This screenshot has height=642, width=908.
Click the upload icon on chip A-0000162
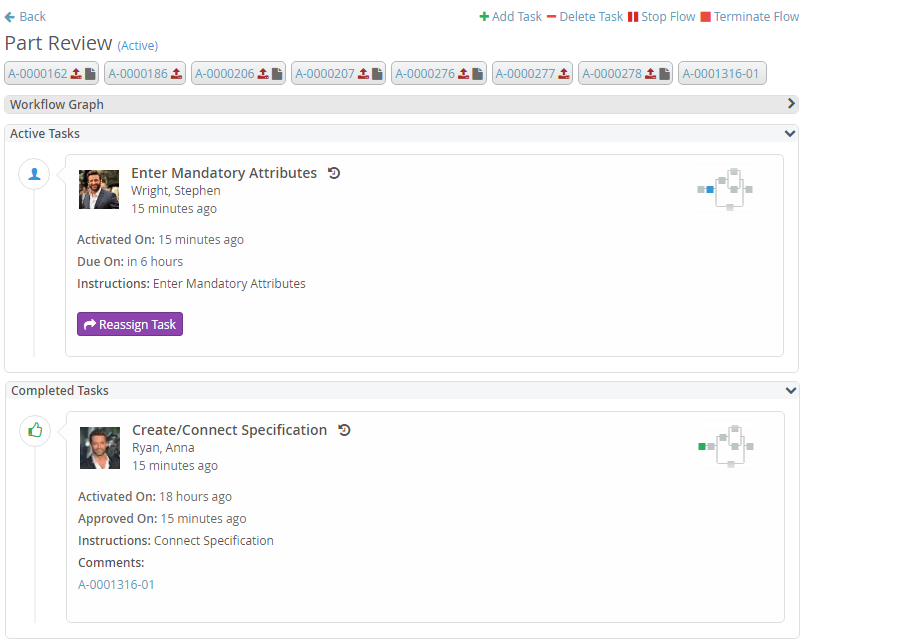click(76, 74)
